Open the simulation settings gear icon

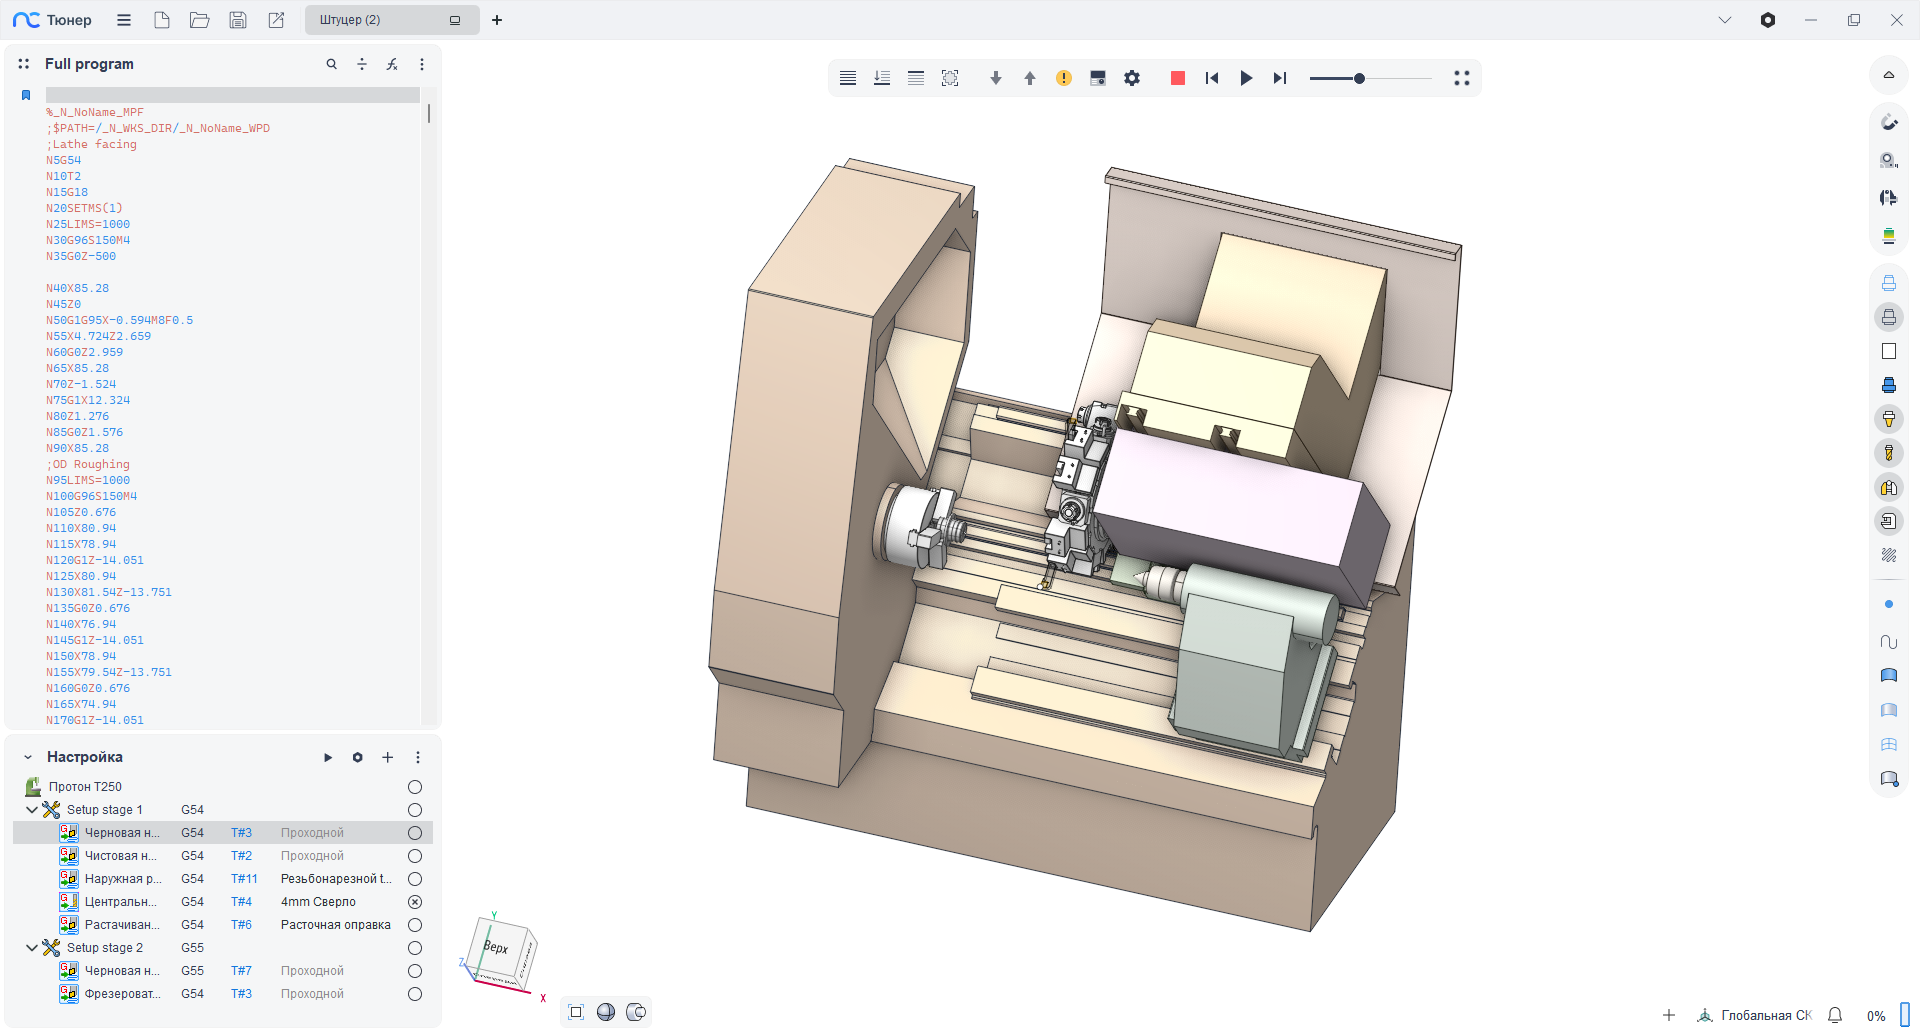1131,78
